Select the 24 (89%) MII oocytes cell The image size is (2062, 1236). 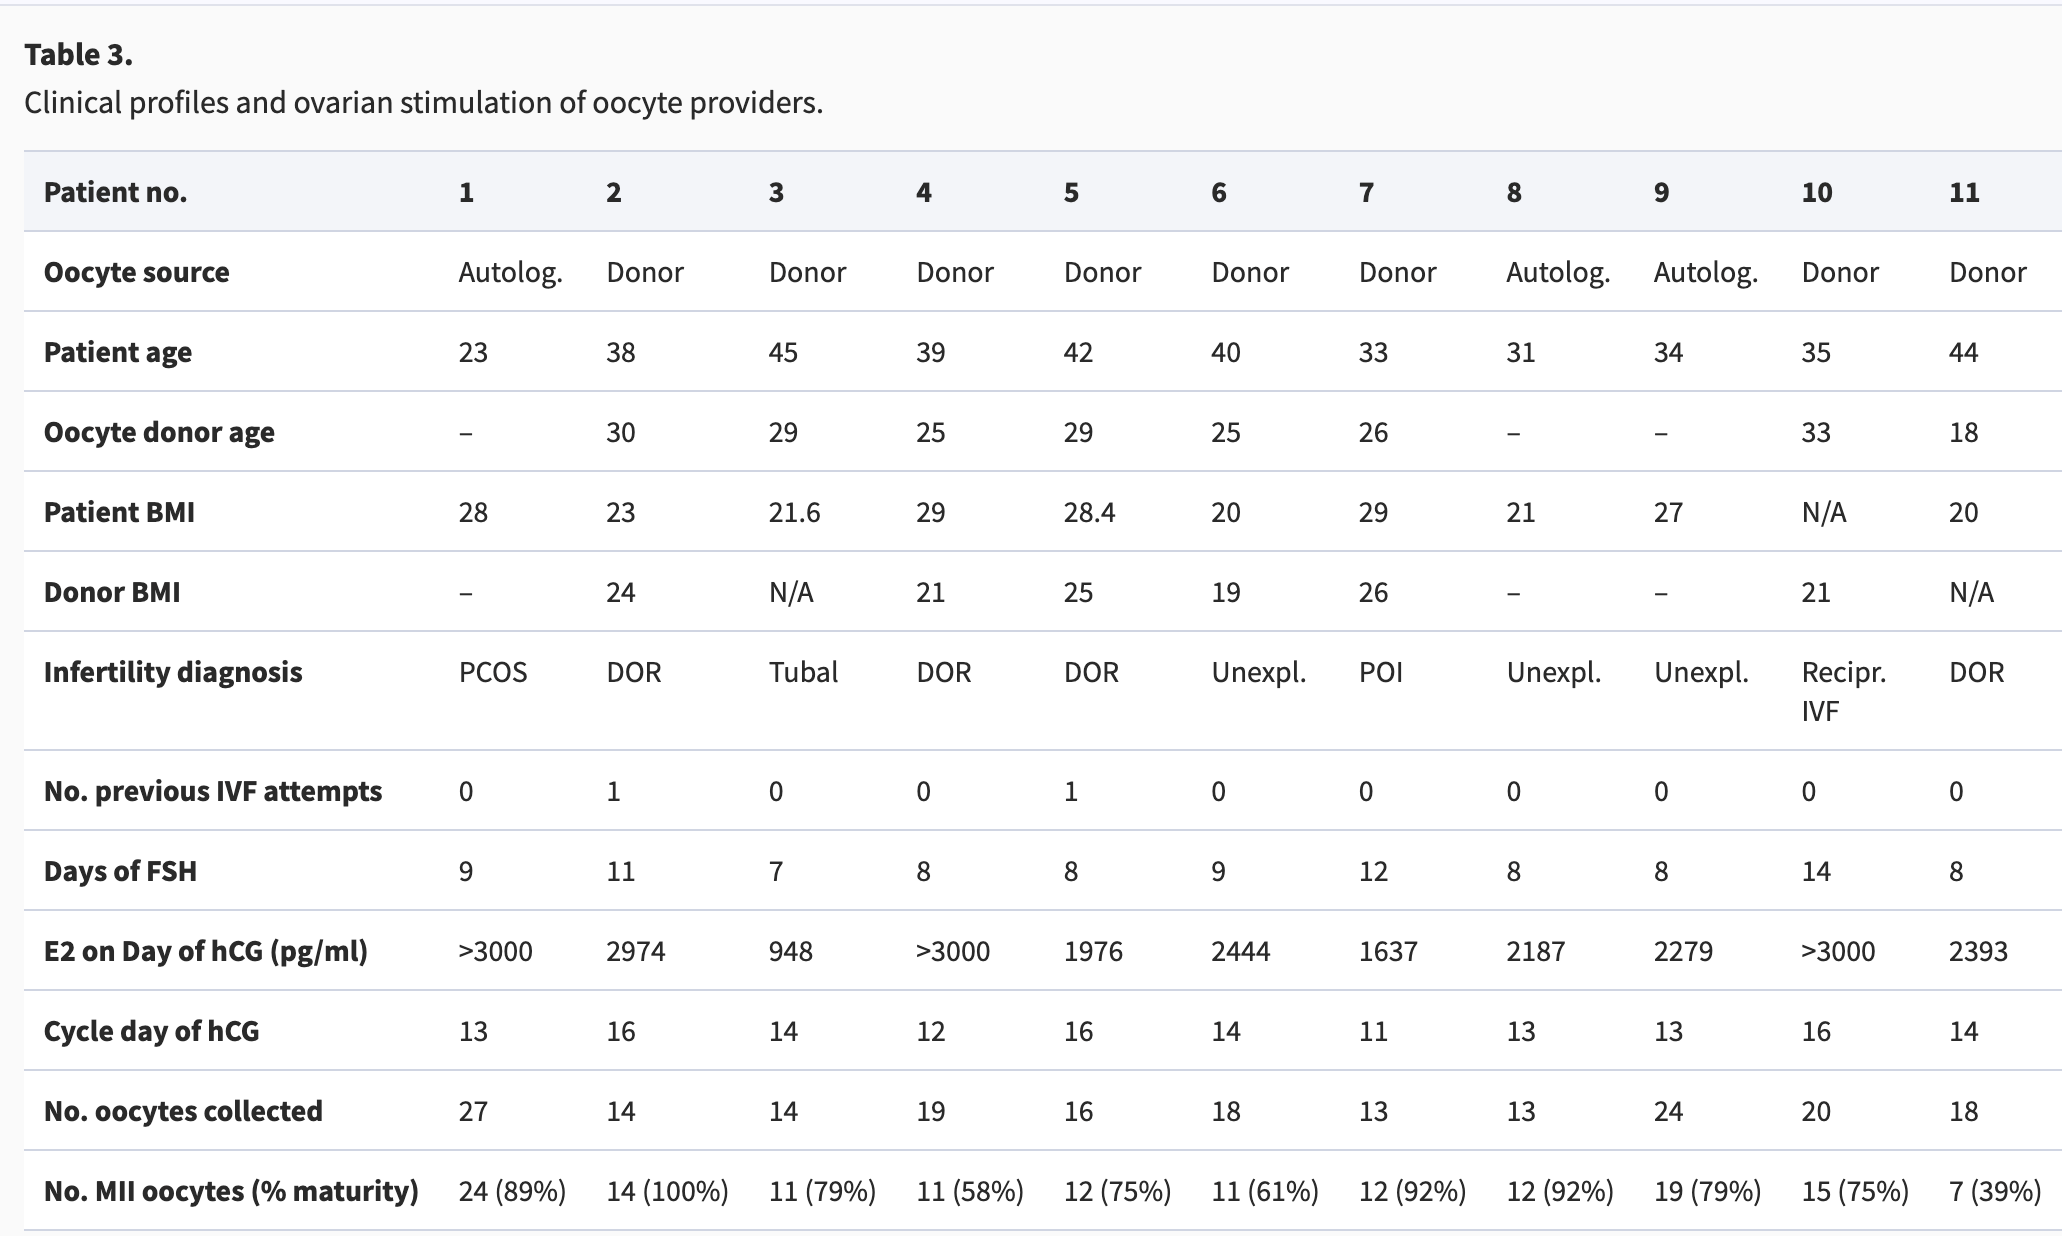[512, 1191]
